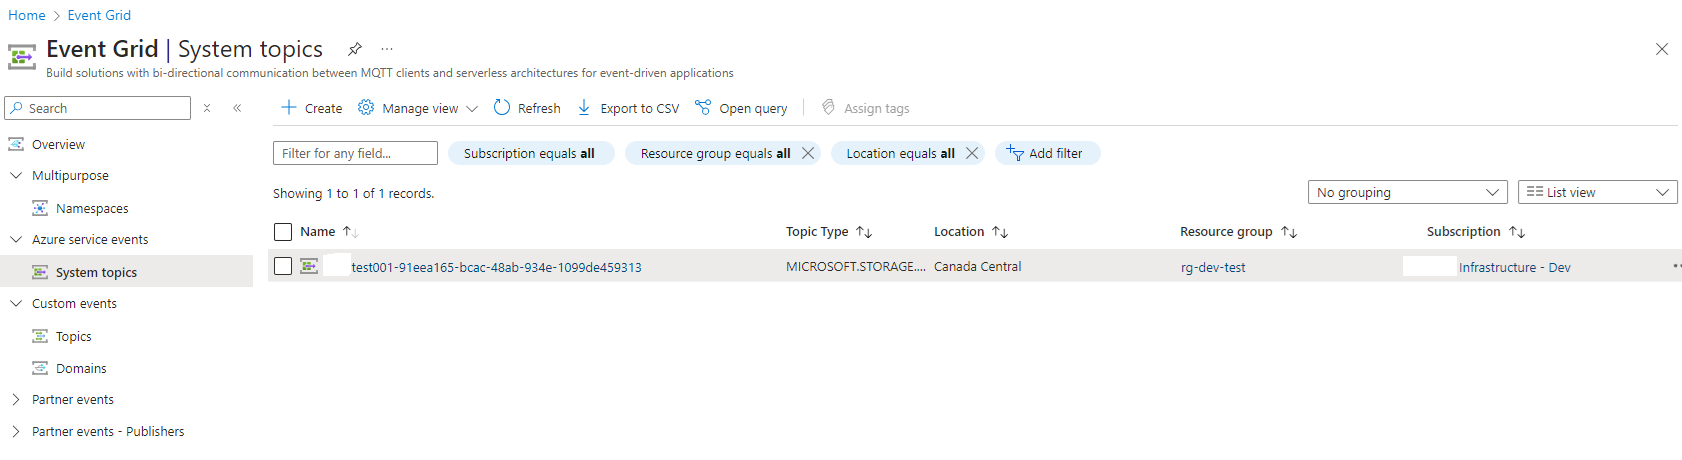
Task: Open the more options ellipsis beside title
Action: coord(387,49)
